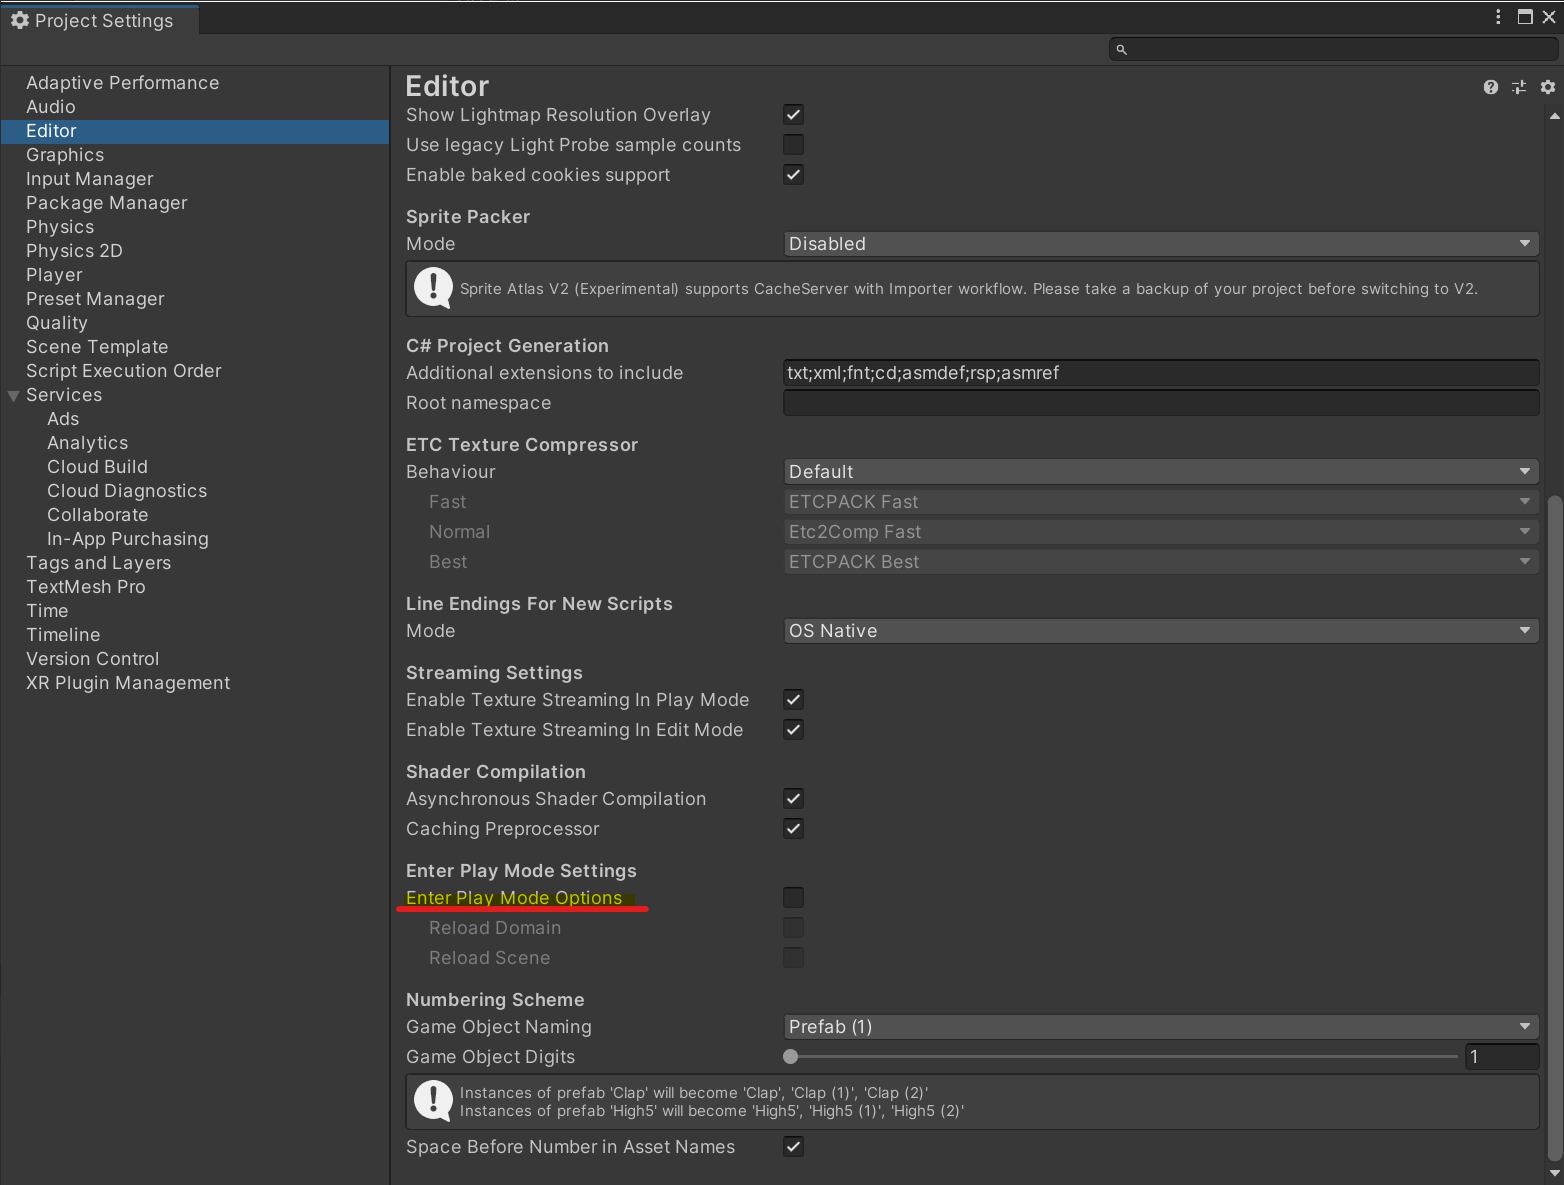
Task: Click Game Object Digits value field
Action: (1501, 1057)
